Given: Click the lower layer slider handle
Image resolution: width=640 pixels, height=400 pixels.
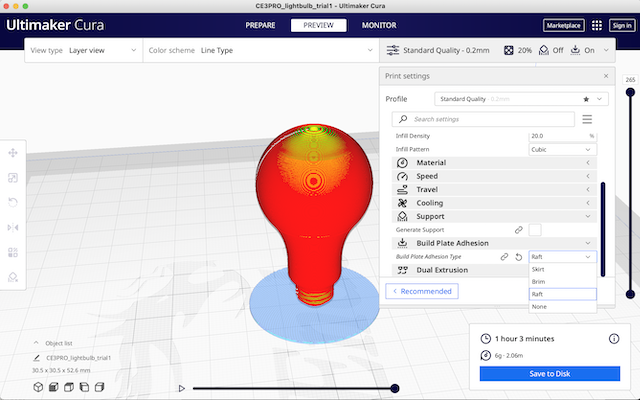Looking at the screenshot, I should [630, 294].
